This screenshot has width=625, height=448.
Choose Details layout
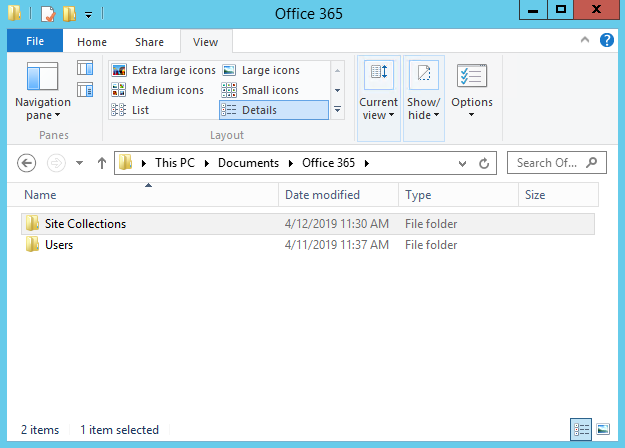pyautogui.click(x=274, y=110)
